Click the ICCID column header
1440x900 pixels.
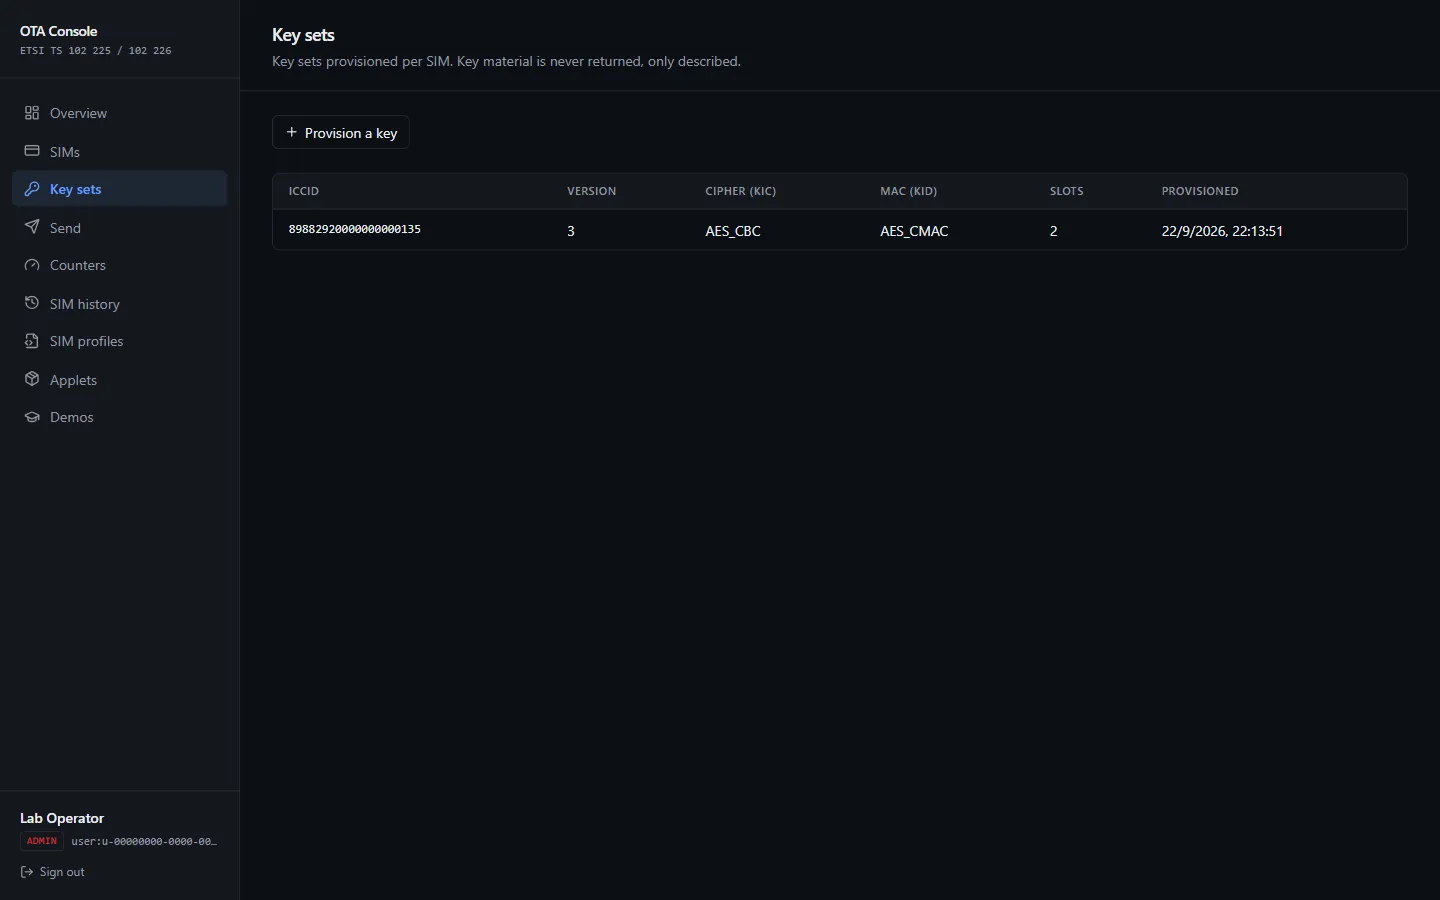304,191
